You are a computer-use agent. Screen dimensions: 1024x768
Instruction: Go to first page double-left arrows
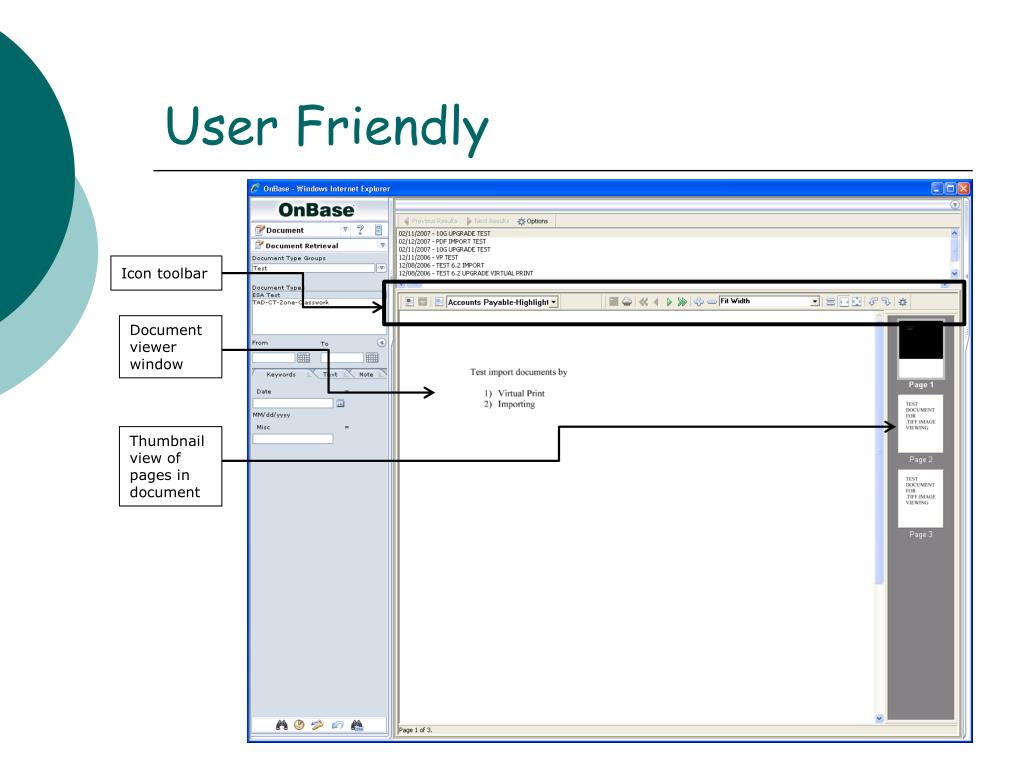click(x=643, y=302)
